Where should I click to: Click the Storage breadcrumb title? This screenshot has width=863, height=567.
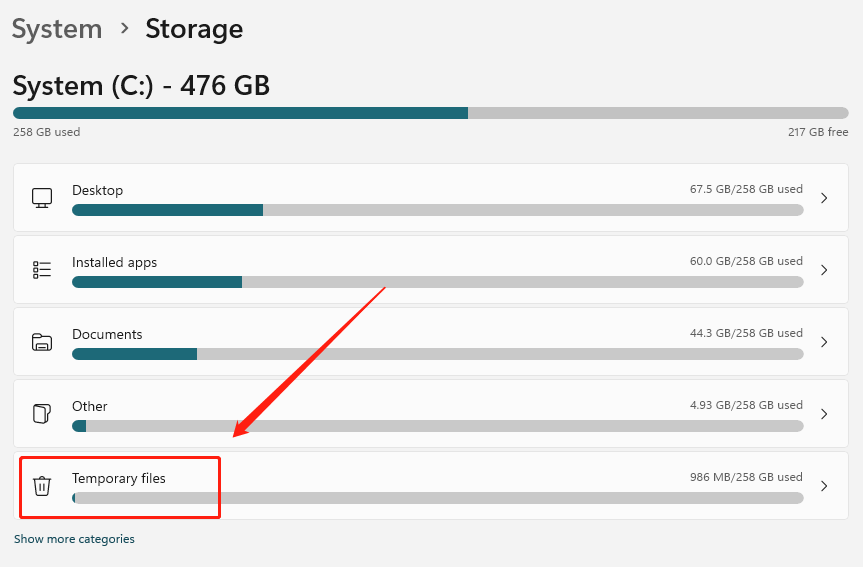point(194,29)
